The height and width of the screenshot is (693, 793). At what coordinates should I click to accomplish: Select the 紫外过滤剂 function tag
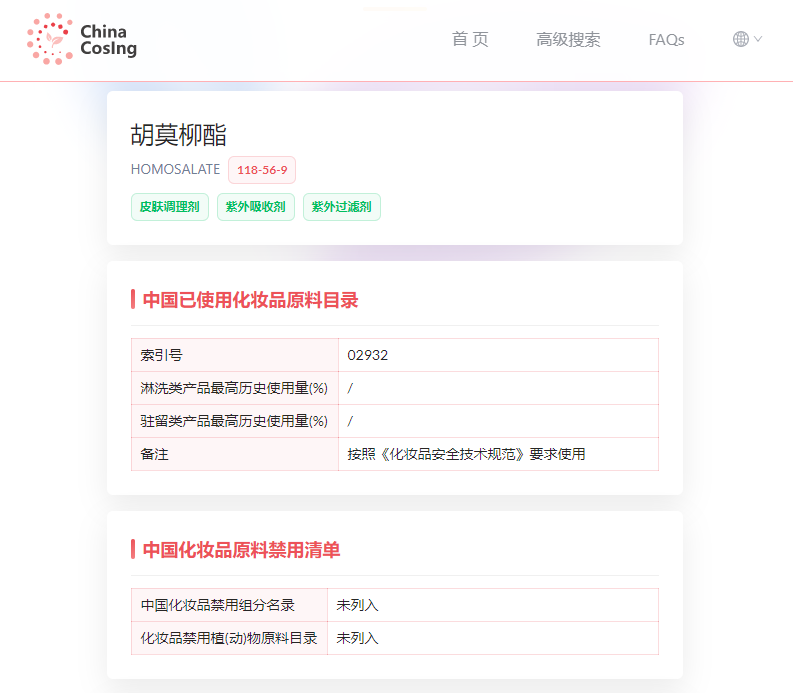click(x=342, y=208)
